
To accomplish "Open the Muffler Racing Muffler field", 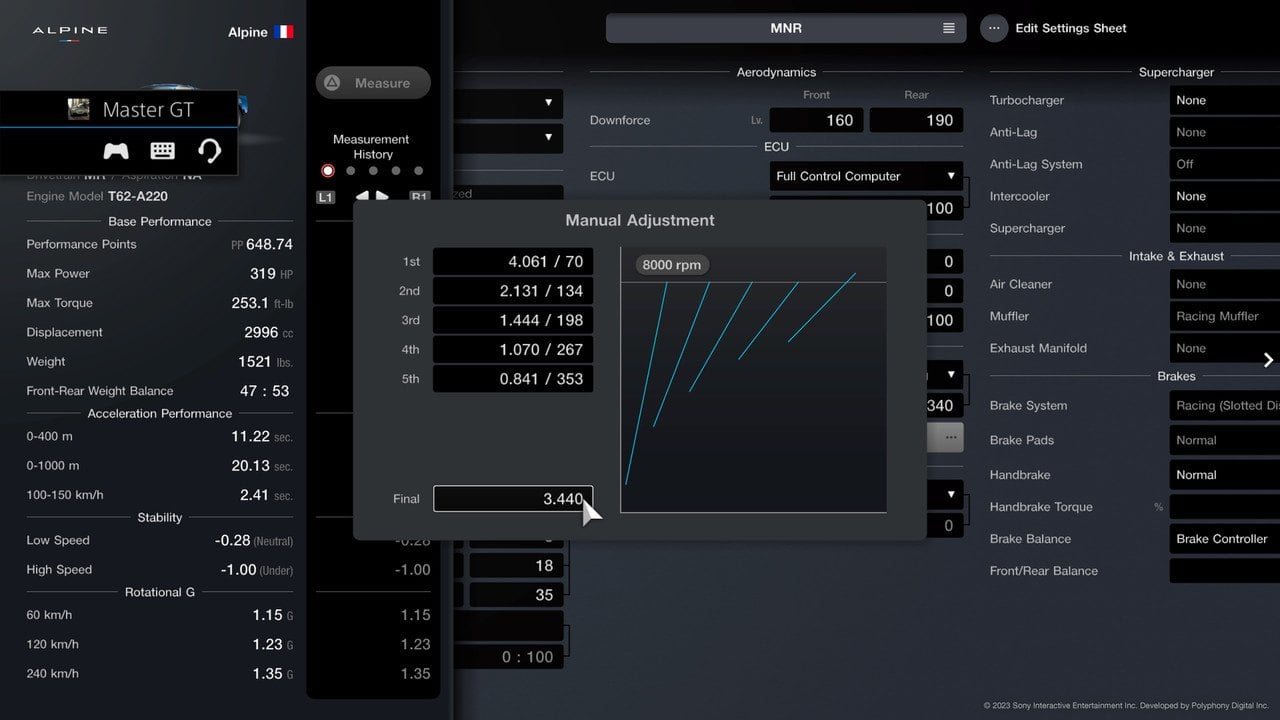I will pyautogui.click(x=1224, y=316).
